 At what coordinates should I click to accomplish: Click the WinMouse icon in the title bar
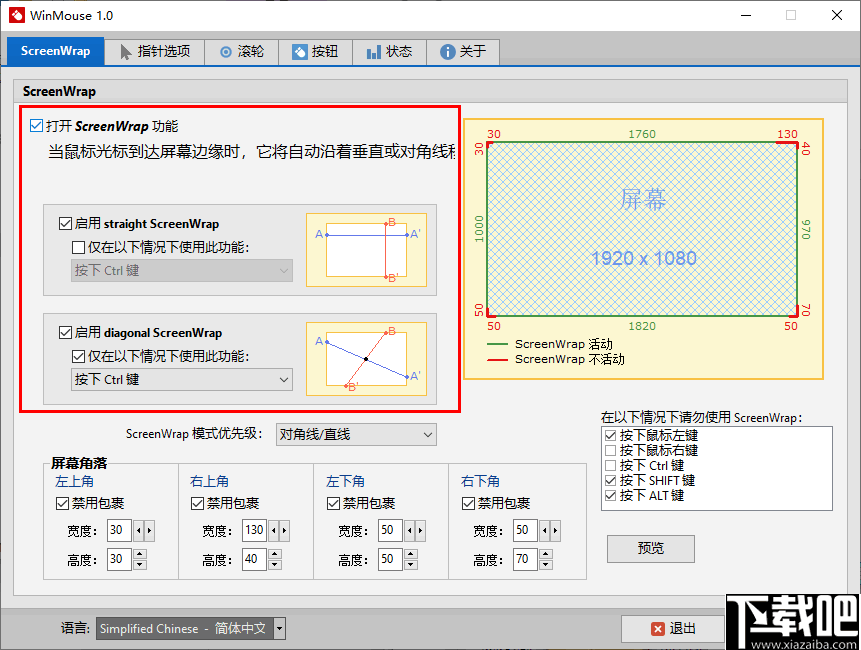(16, 15)
